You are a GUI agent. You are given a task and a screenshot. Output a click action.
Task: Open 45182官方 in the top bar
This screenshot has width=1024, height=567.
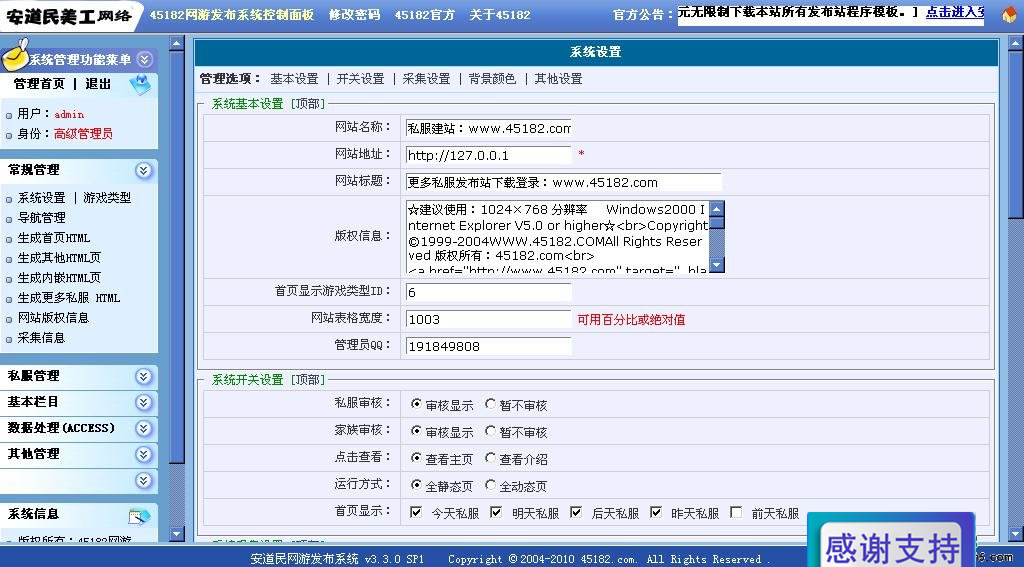point(424,14)
